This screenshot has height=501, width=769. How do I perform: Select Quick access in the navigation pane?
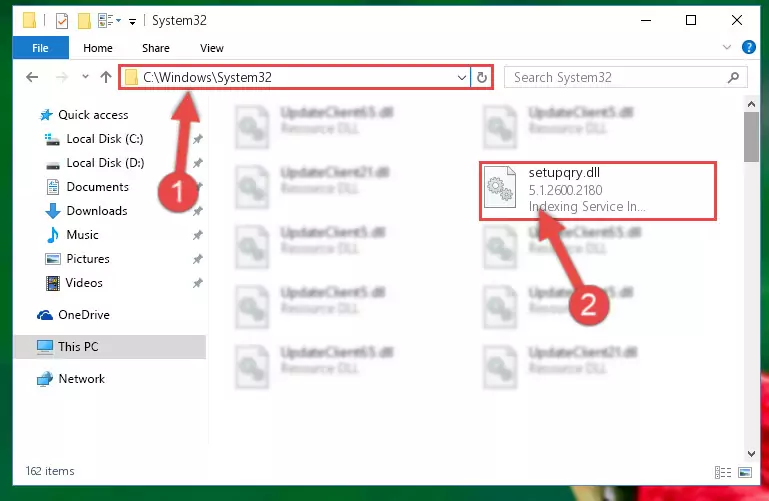93,115
